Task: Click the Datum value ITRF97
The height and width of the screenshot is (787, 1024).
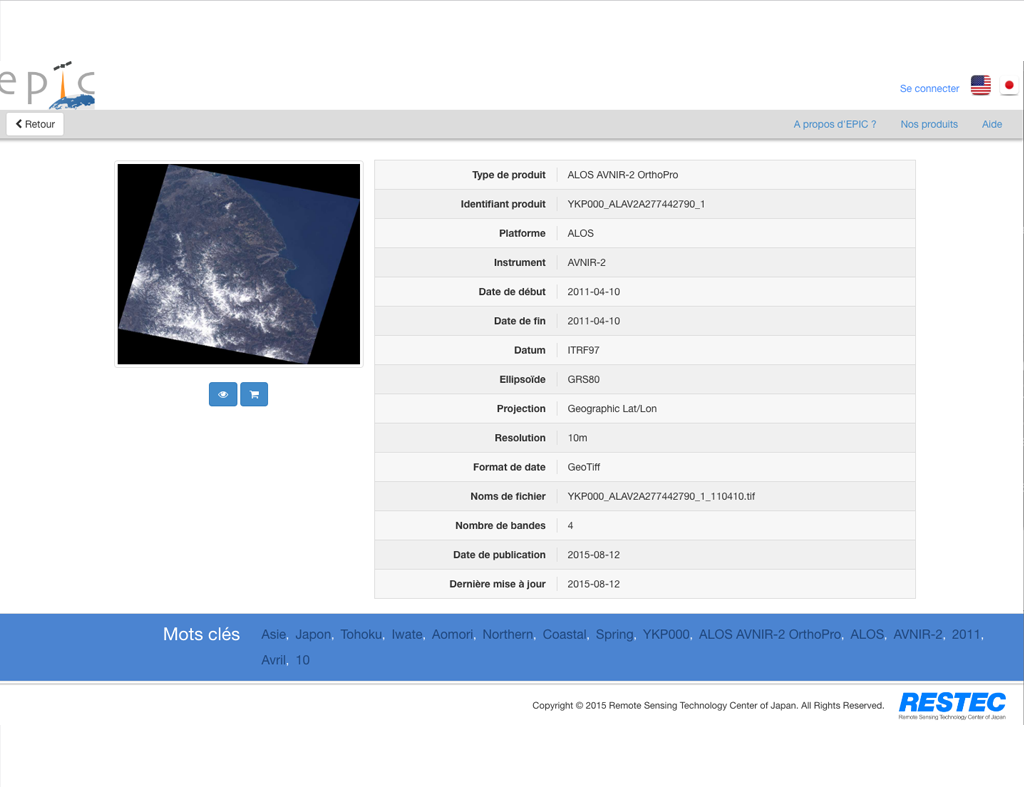Action: [583, 350]
